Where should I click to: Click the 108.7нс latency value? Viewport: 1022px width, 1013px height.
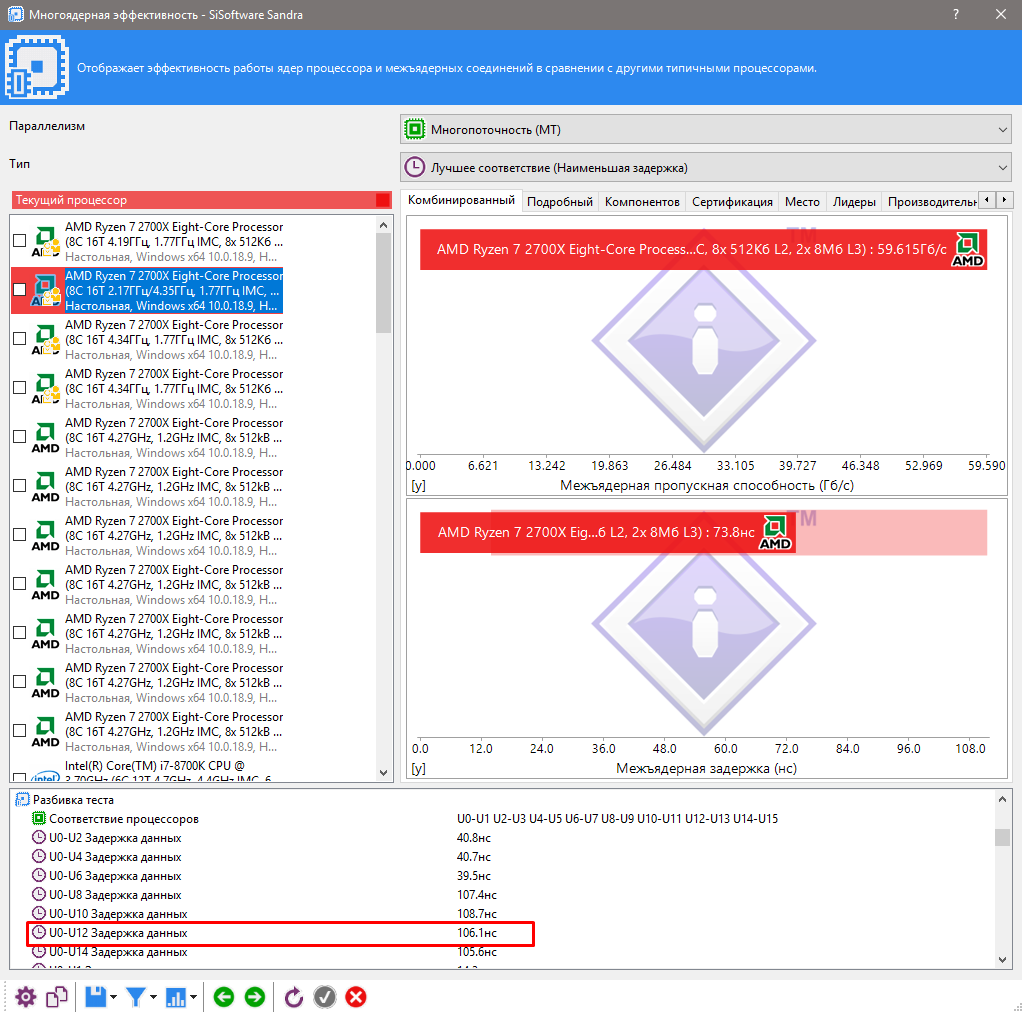pyautogui.click(x=476, y=913)
